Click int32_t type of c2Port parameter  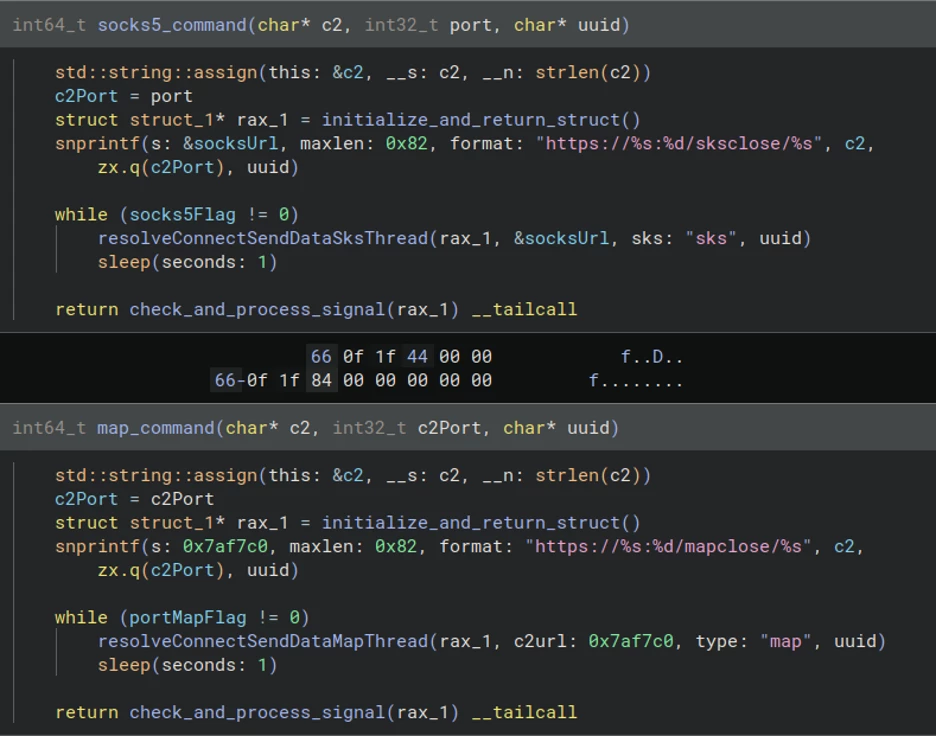pyautogui.click(x=370, y=428)
